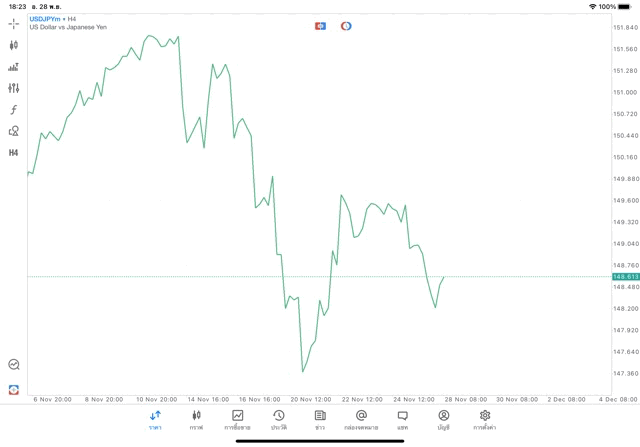
Task: Open chart settings sliders icon
Action: tap(14, 88)
